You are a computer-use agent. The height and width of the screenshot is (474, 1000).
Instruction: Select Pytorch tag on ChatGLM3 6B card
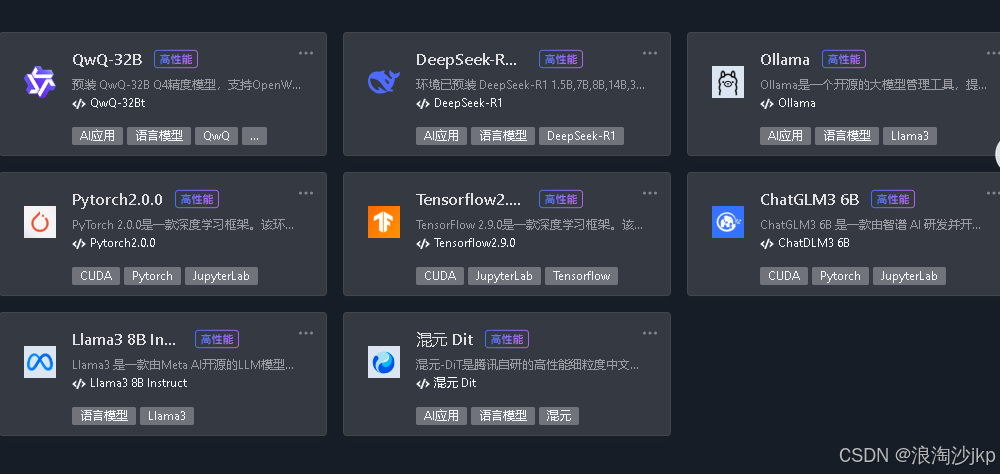click(x=841, y=276)
